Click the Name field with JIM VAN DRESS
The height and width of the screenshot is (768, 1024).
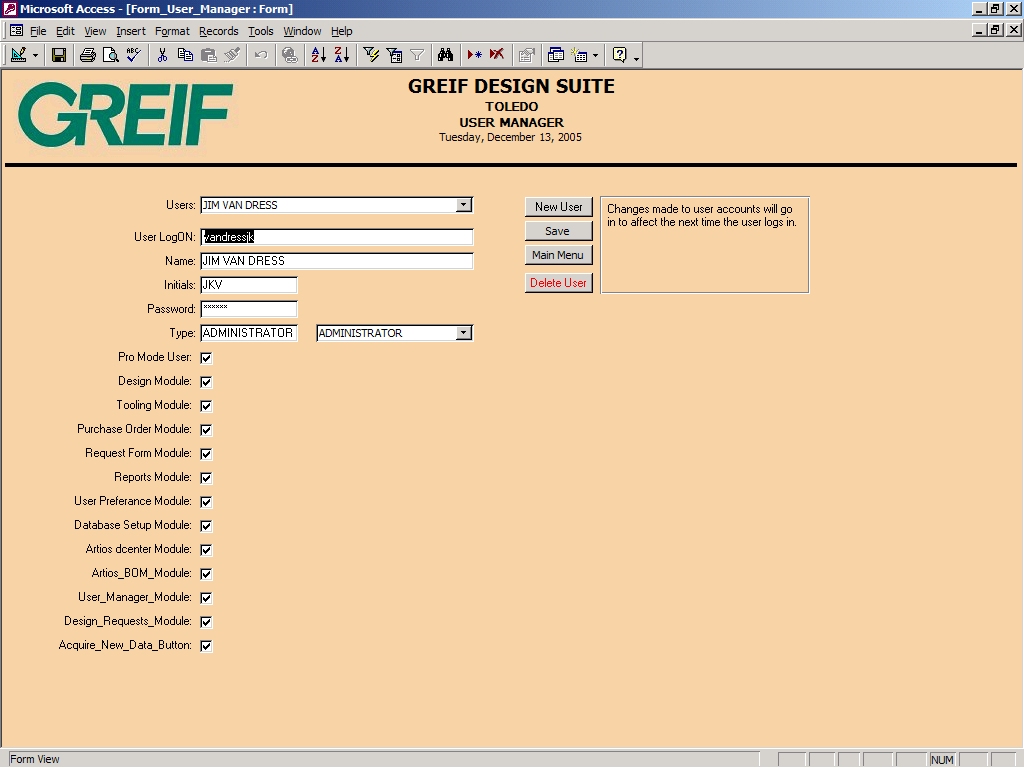pos(337,261)
